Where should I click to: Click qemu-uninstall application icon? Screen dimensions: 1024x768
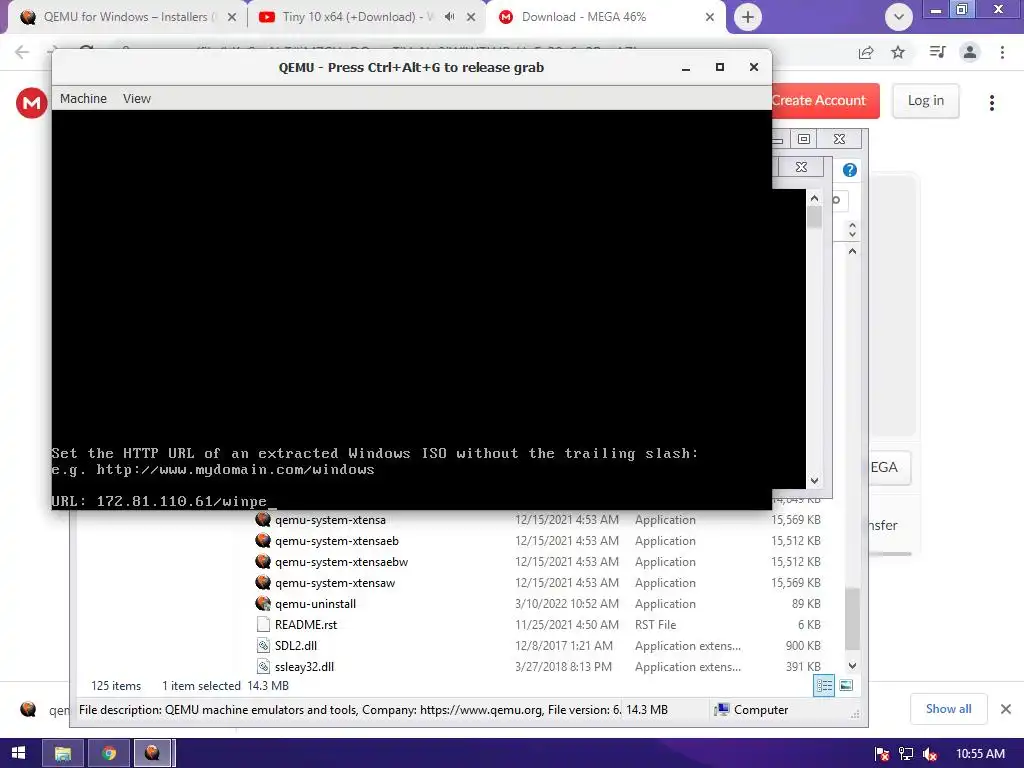tap(263, 603)
